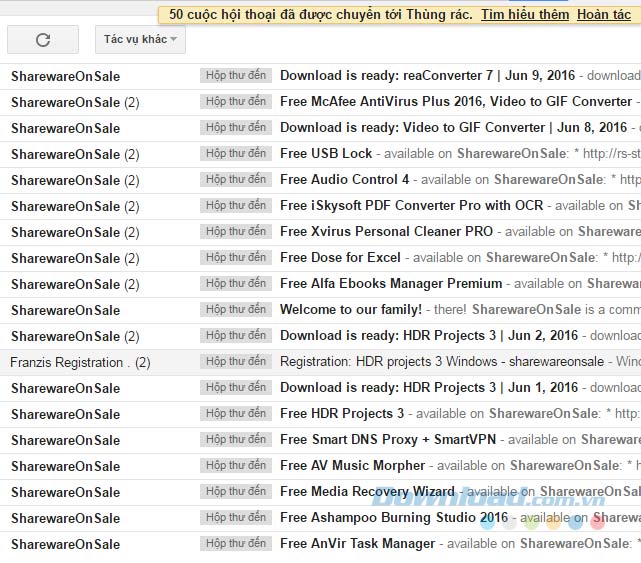Open the Free iSkysoft PDF Converter Pro email
The image size is (641, 563).
click(x=411, y=206)
